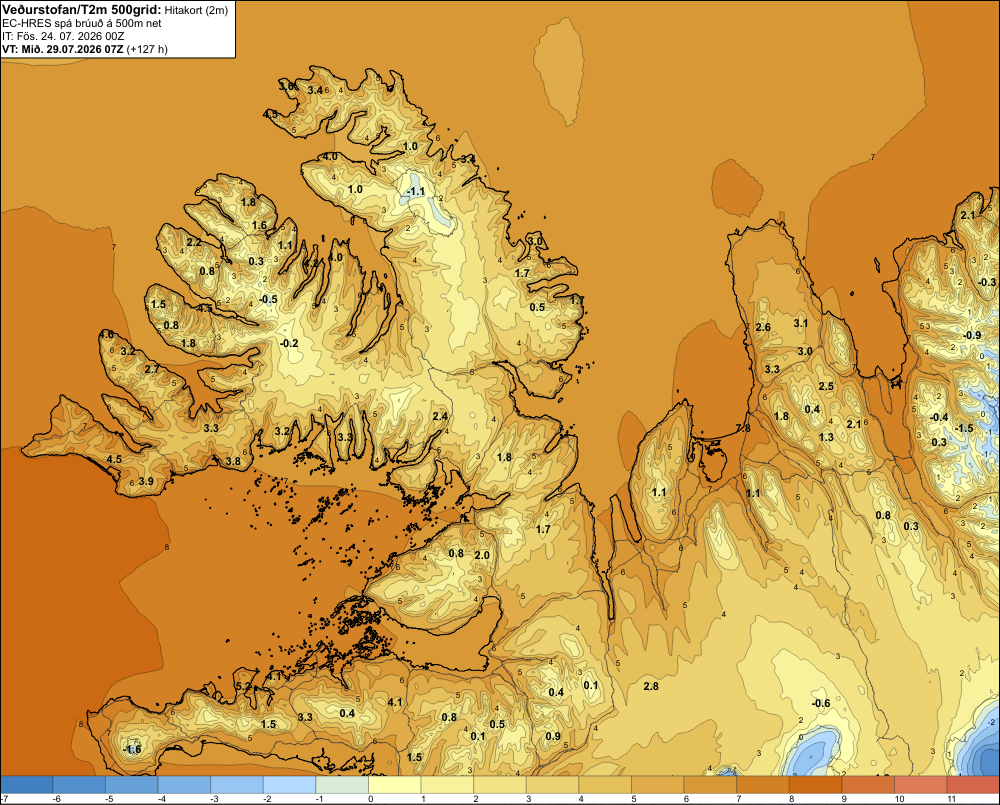The image size is (1000, 805).
Task: Click the red-orange 10 to 11 legend swatch
Action: tap(921, 784)
